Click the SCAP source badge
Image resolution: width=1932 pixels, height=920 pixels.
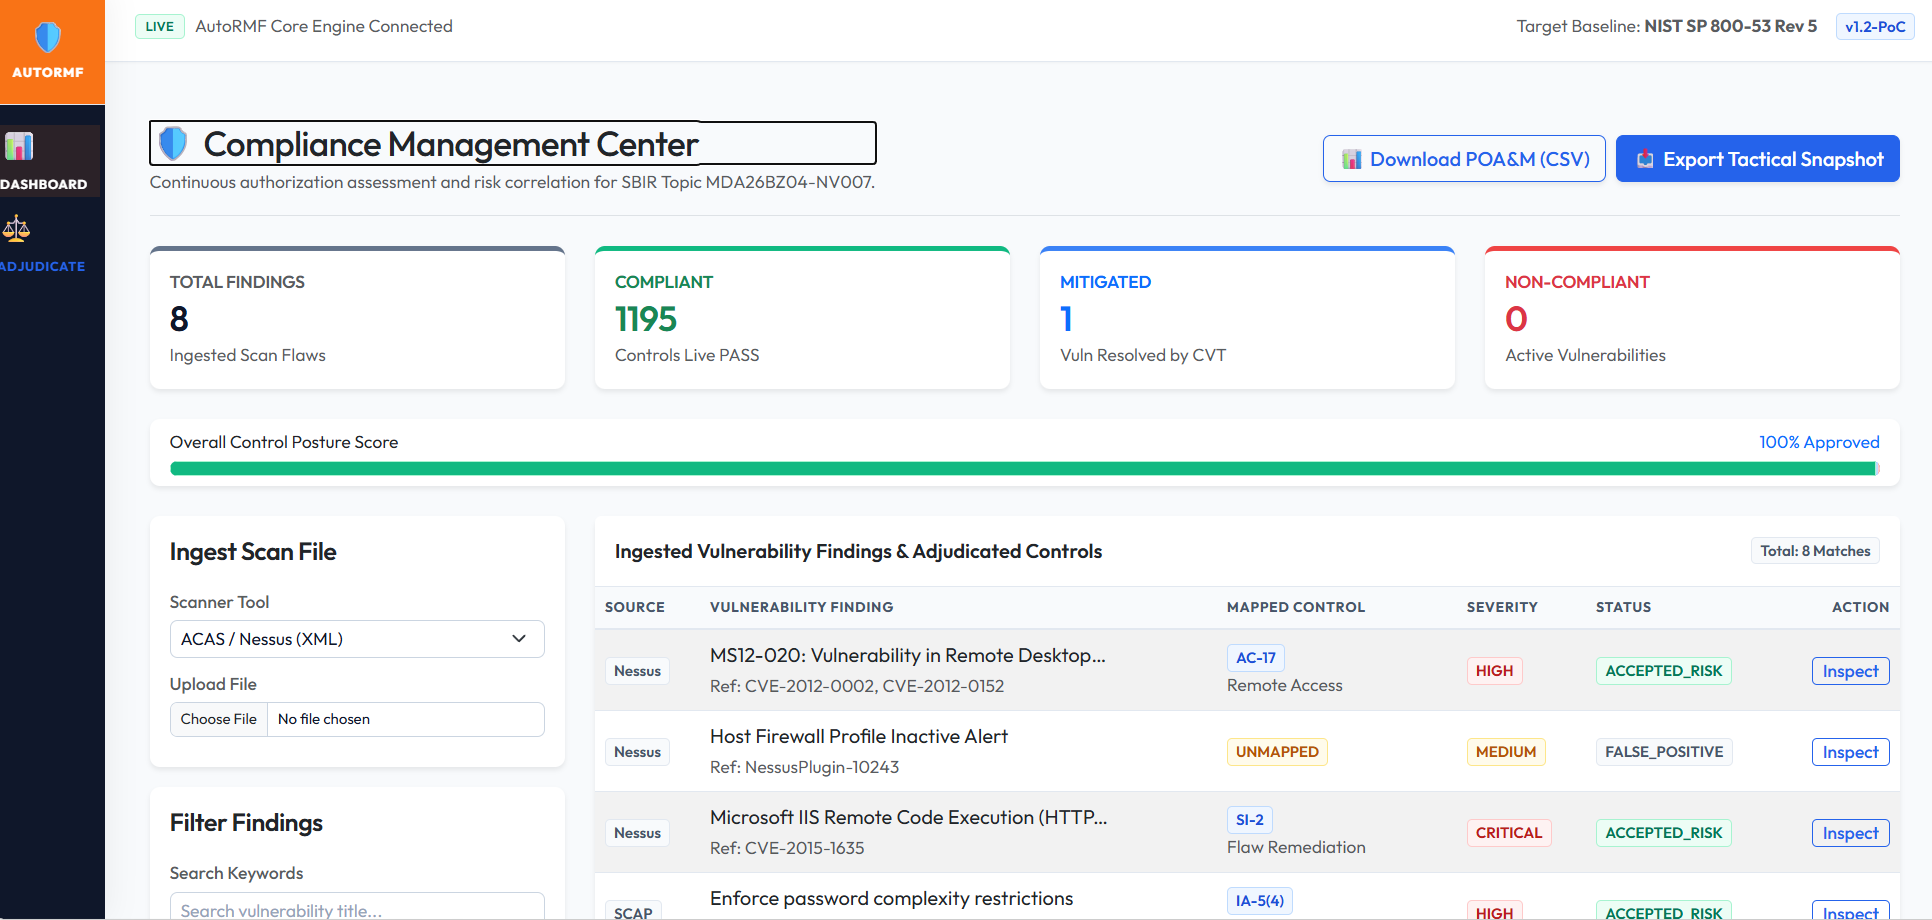pos(633,911)
